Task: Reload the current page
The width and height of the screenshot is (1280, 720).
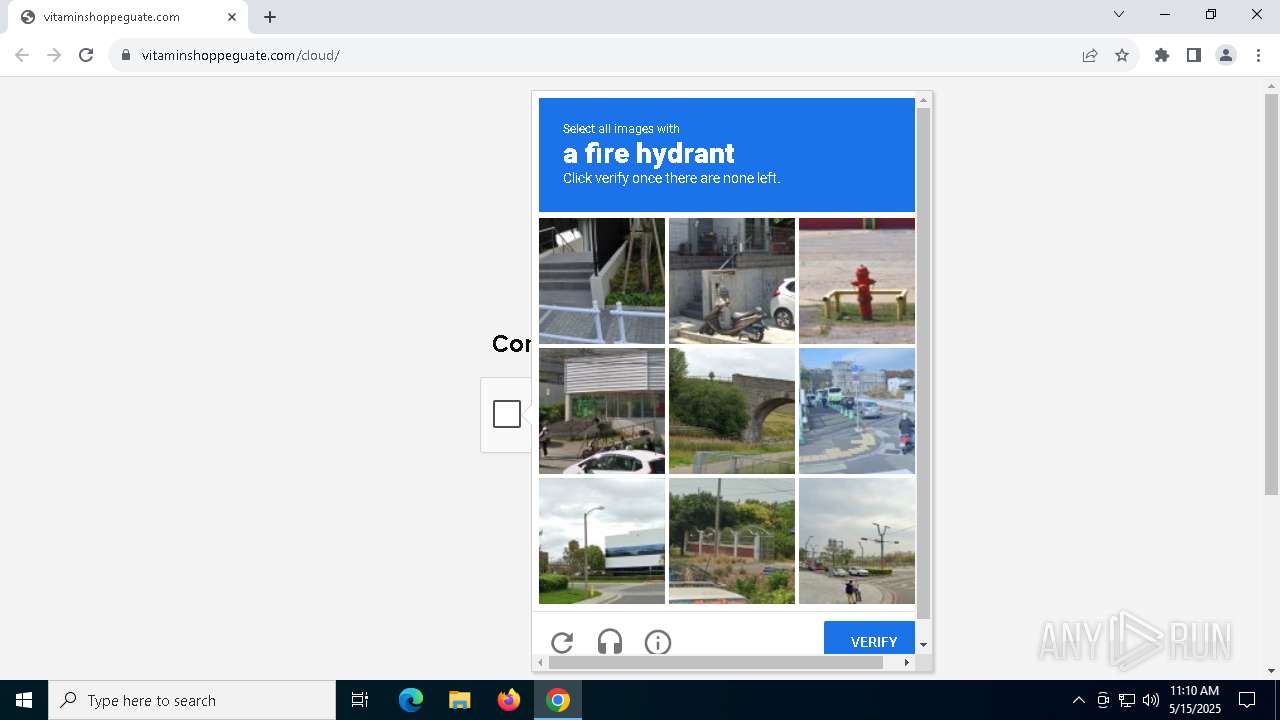Action: click(x=86, y=55)
